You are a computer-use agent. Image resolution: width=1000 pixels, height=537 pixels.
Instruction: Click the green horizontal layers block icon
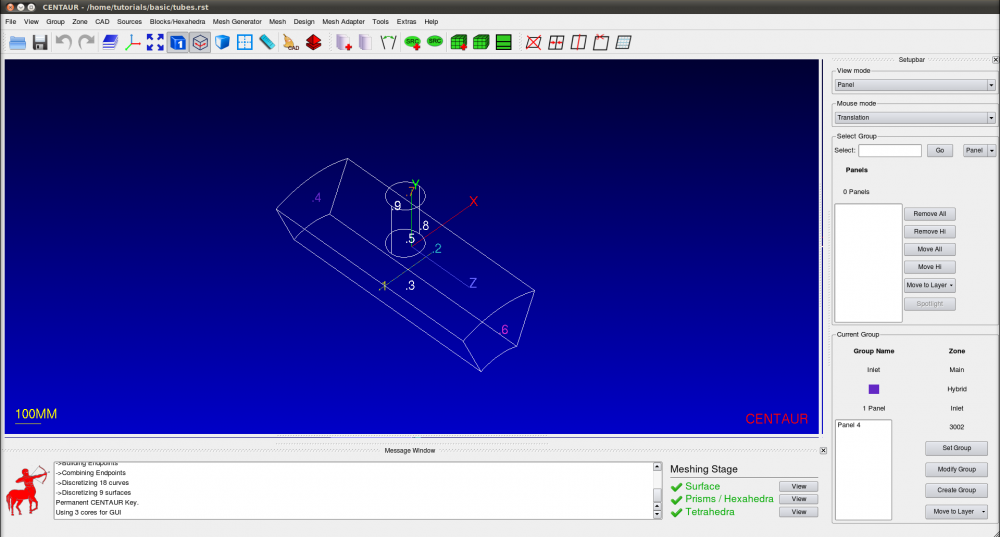(504, 43)
